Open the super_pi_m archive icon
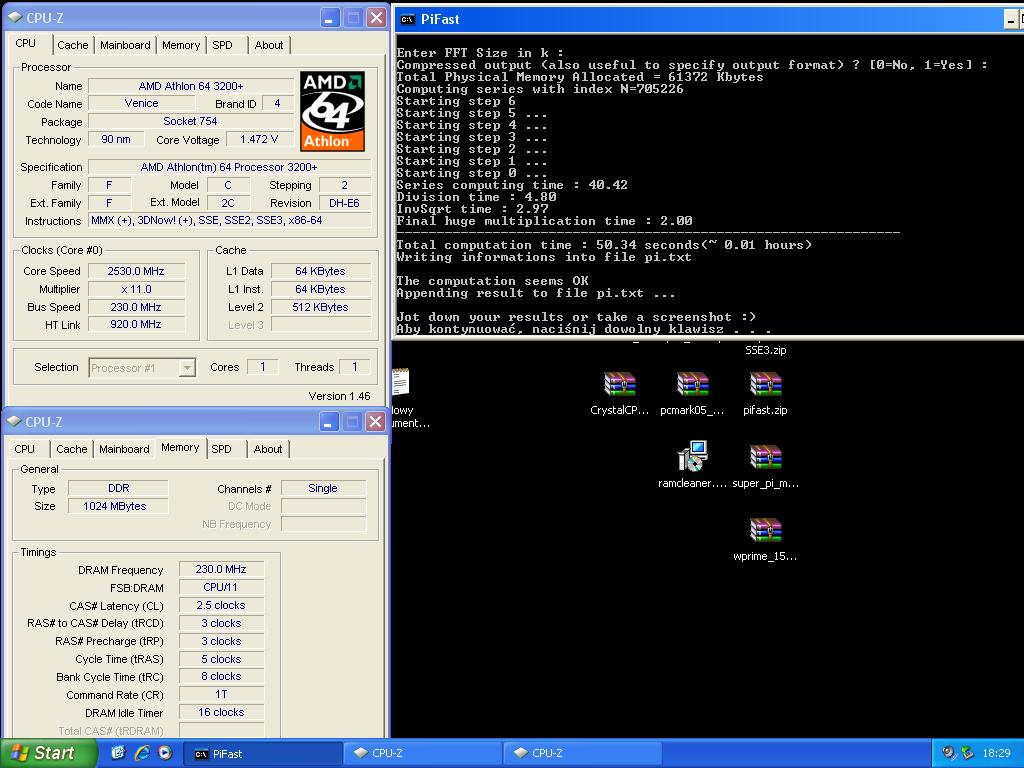Viewport: 1024px width, 768px height. [765, 457]
